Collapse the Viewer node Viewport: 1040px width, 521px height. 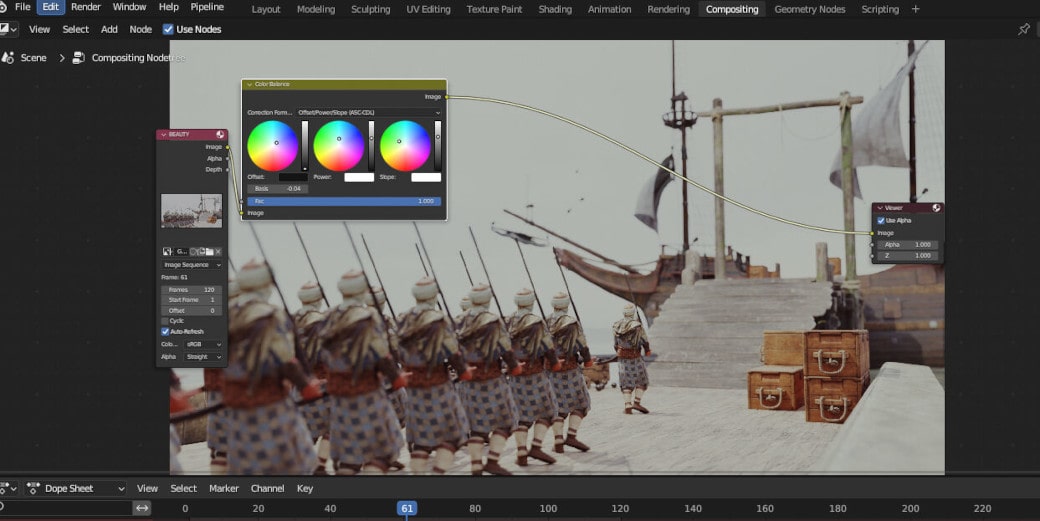879,208
